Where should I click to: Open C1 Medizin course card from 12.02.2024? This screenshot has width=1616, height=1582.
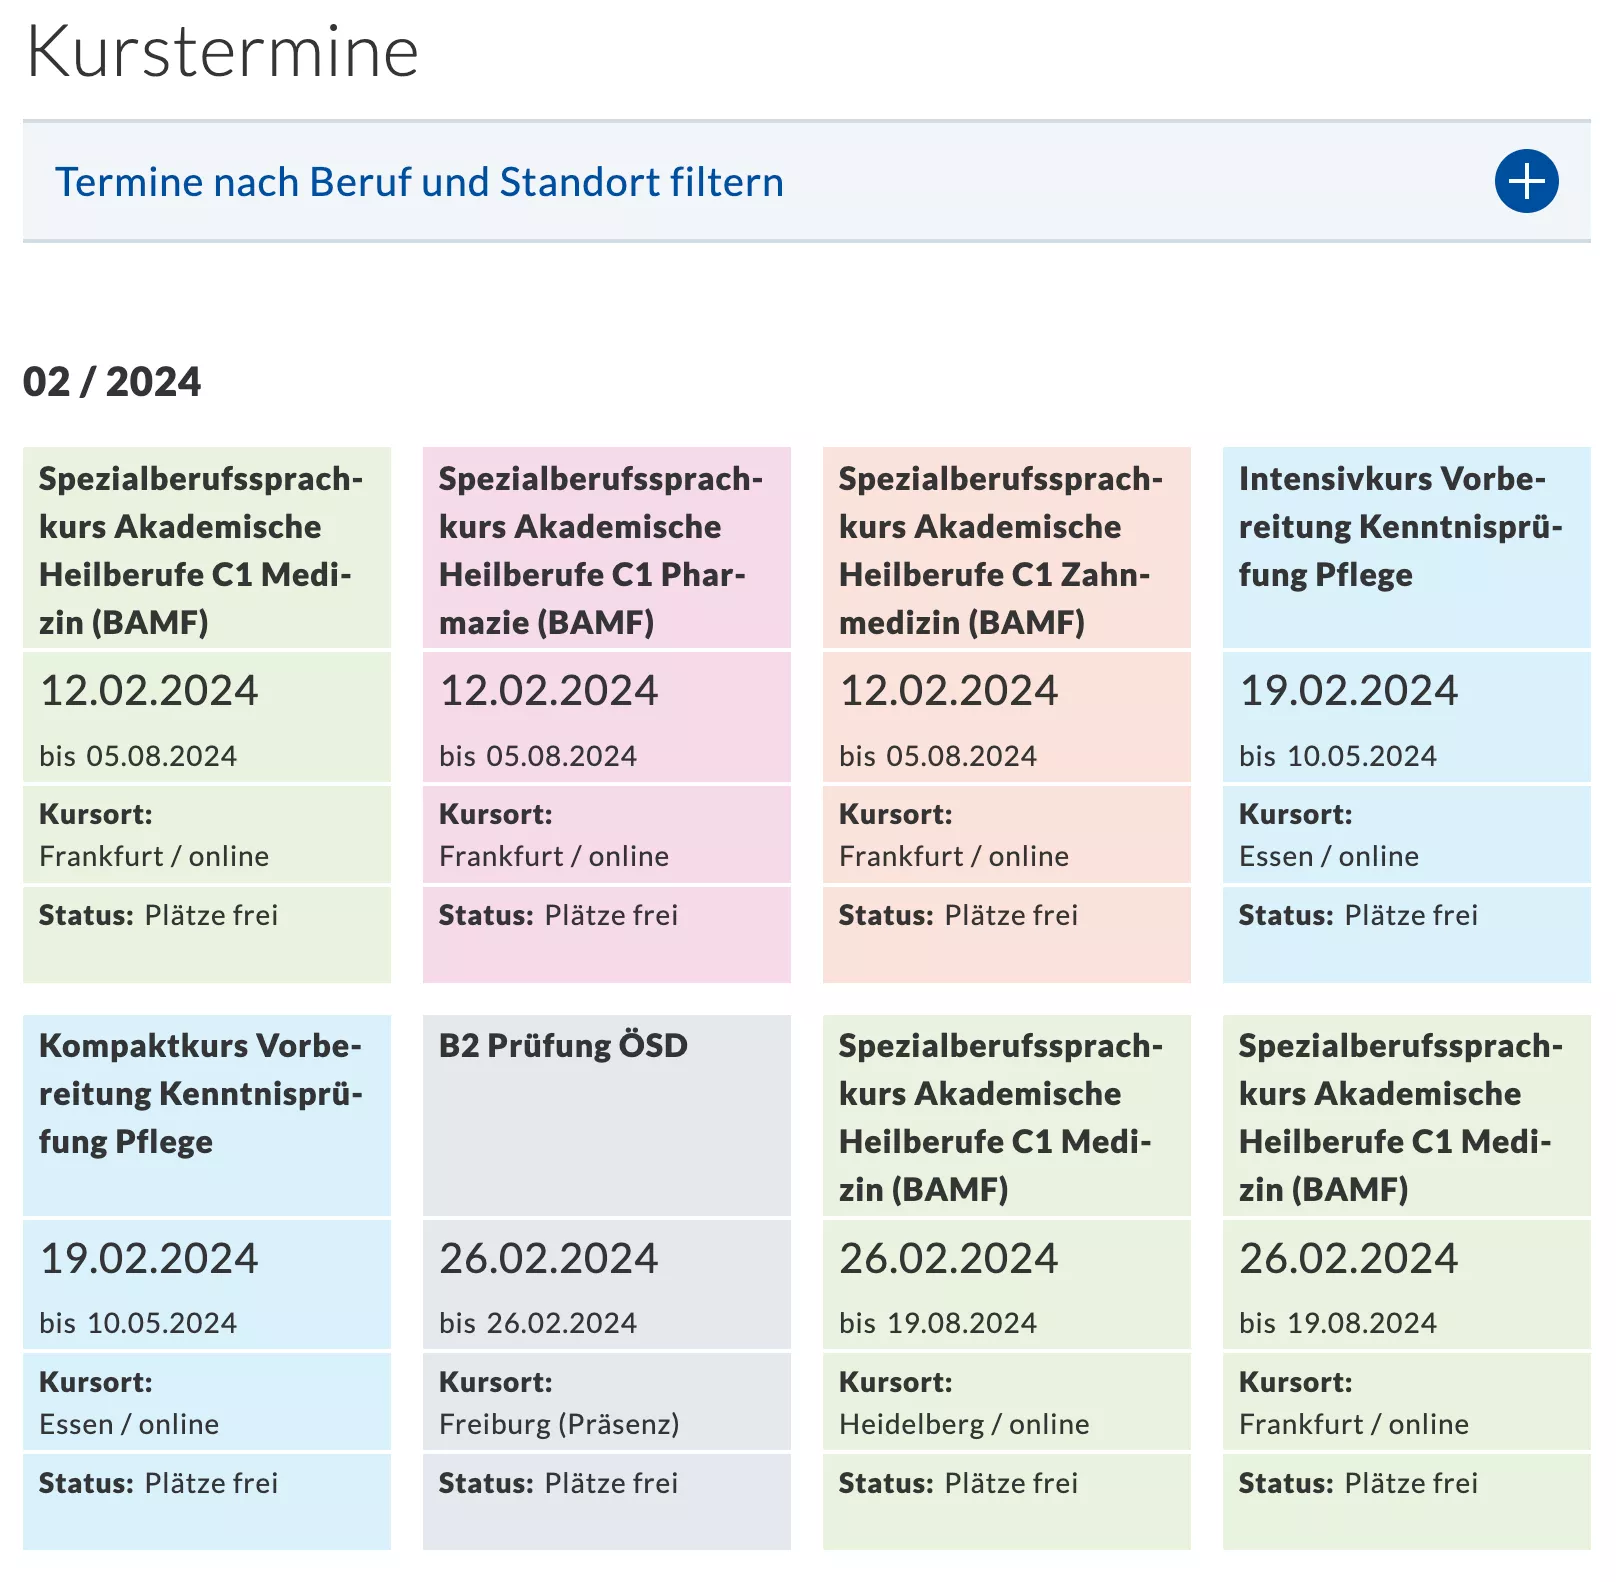(x=207, y=715)
